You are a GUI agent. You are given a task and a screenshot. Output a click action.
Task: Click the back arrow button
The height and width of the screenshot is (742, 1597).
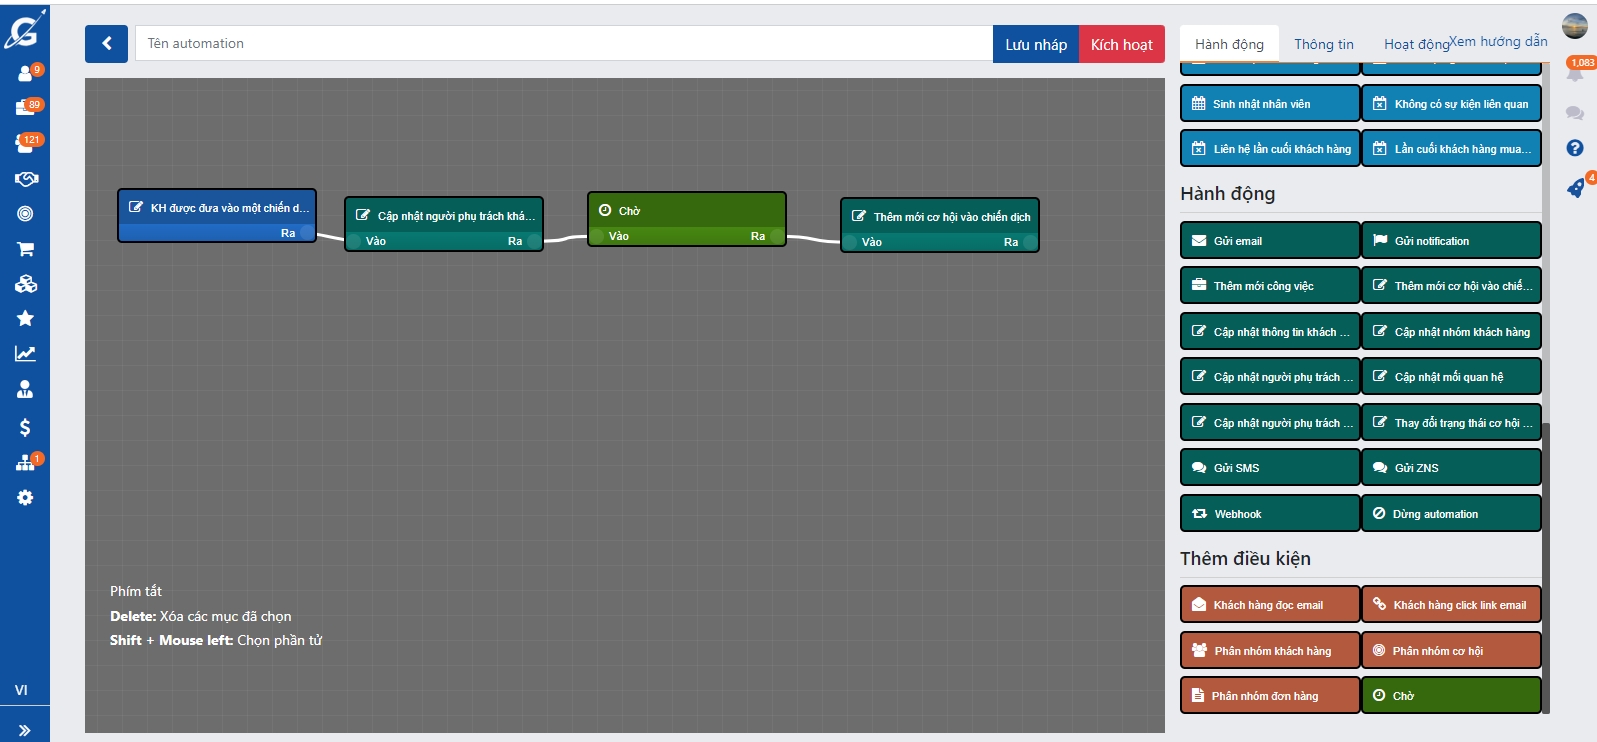click(106, 44)
